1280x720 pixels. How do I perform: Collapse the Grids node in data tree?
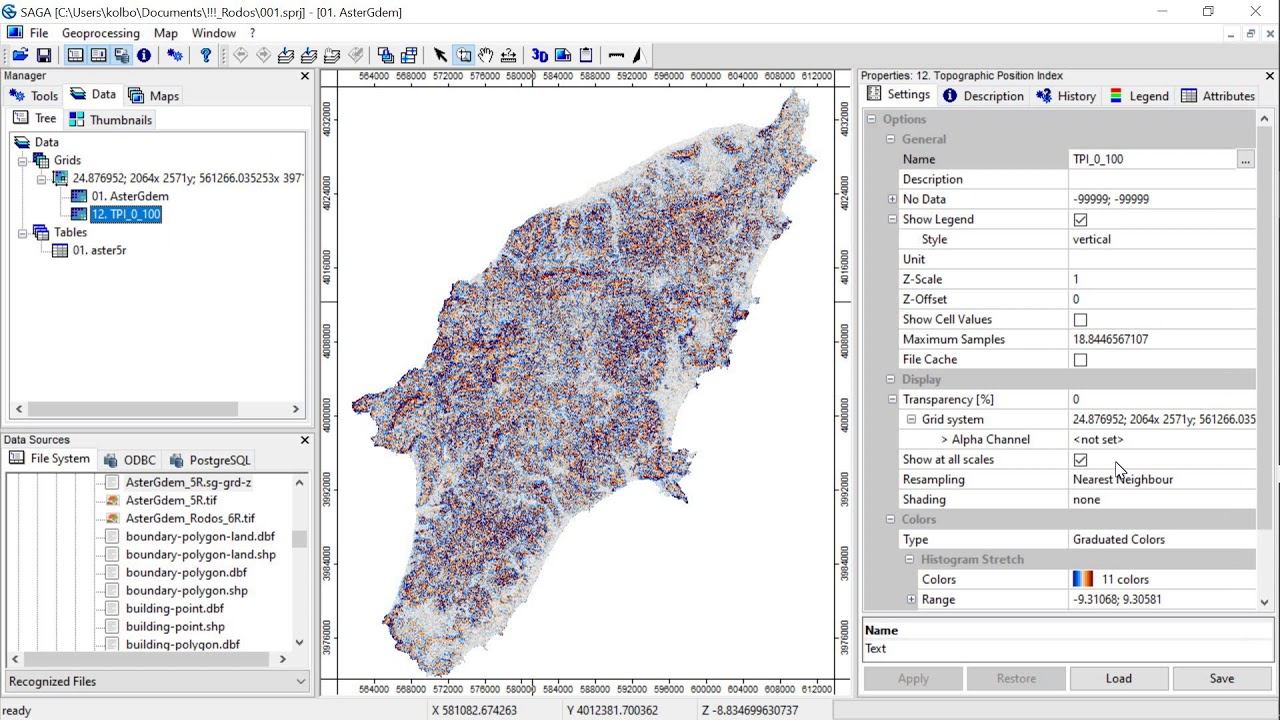coord(23,160)
